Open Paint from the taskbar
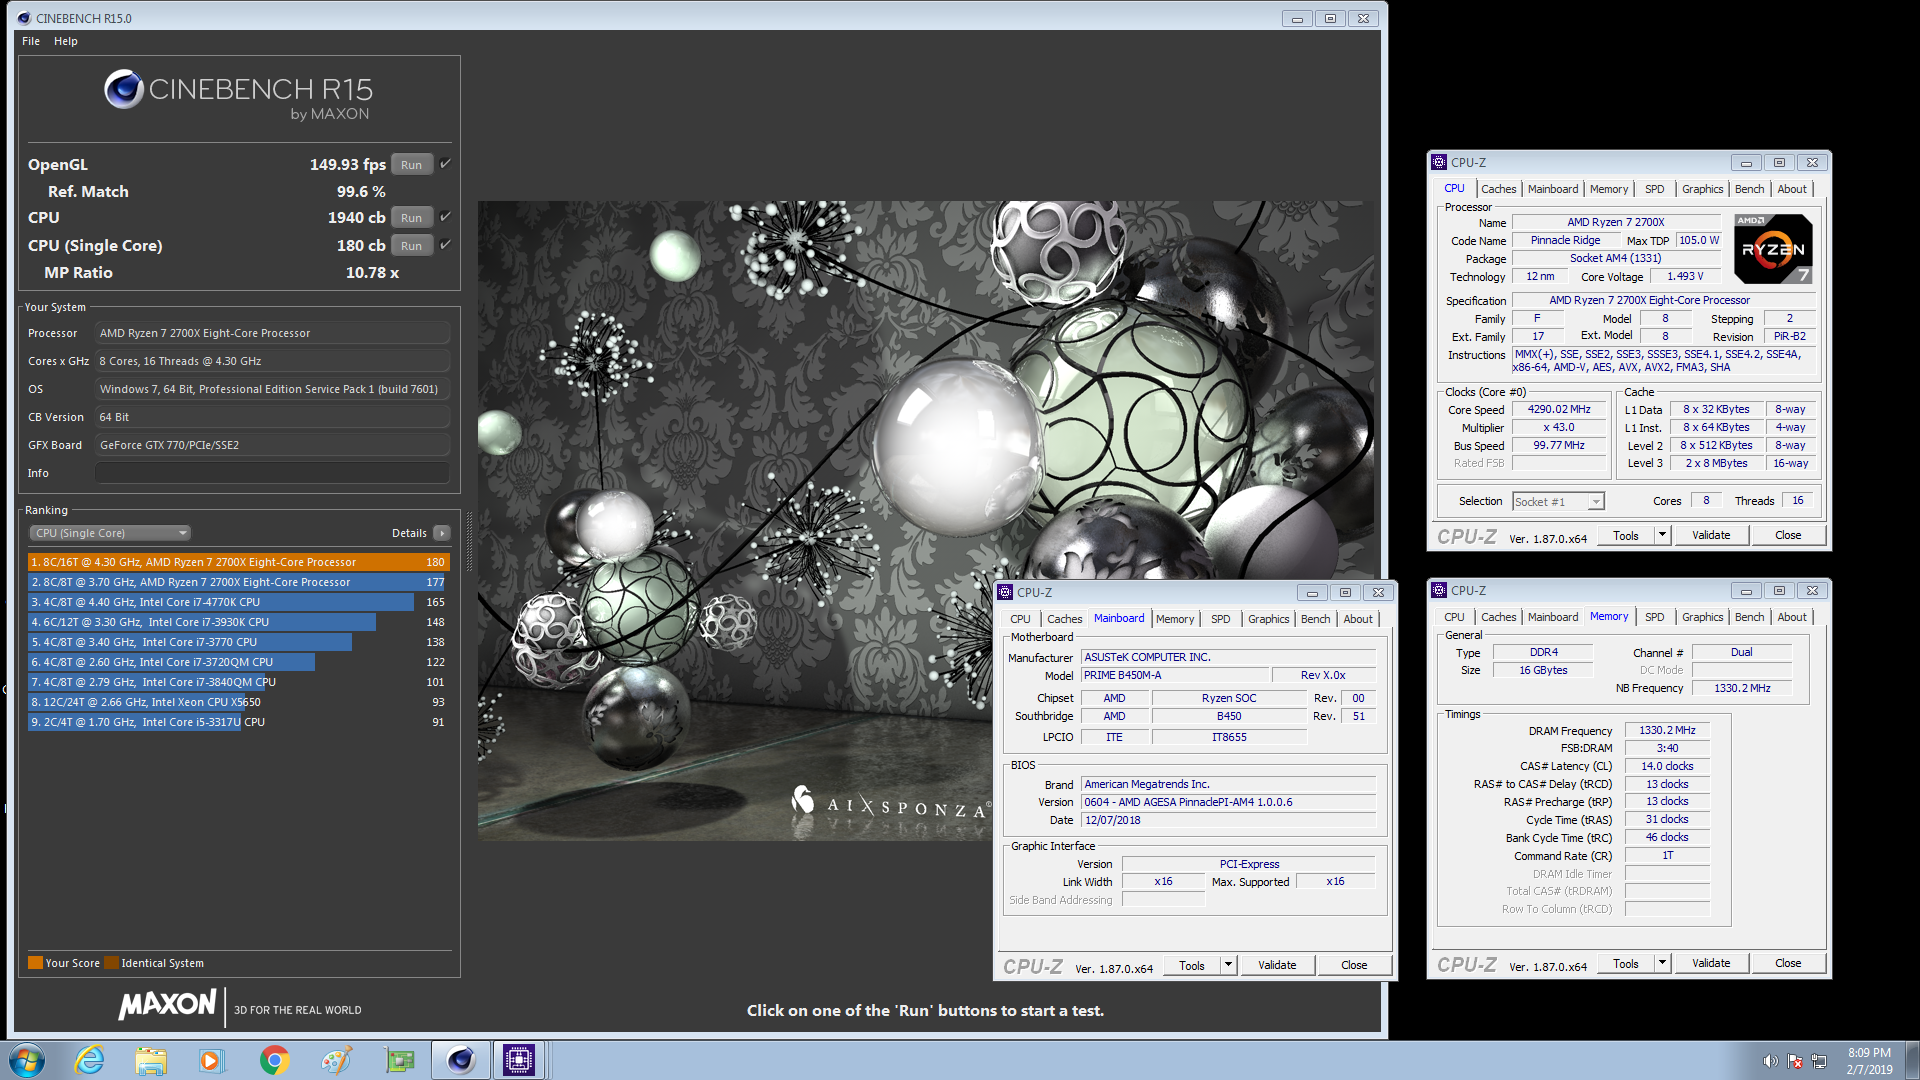 click(336, 1060)
